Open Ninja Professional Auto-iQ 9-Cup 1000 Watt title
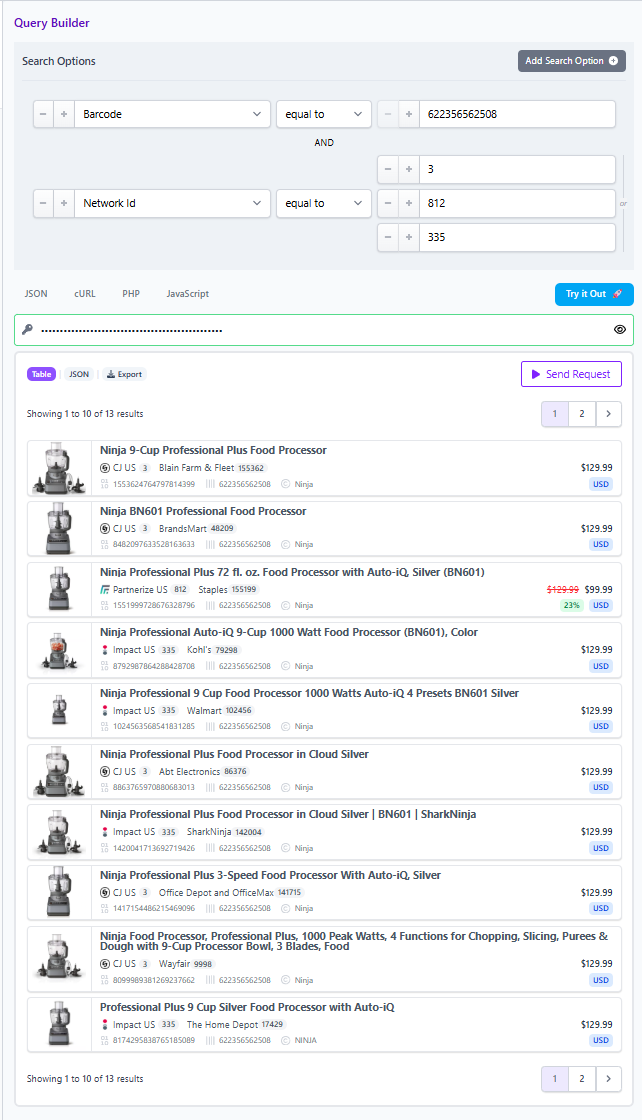 click(289, 633)
